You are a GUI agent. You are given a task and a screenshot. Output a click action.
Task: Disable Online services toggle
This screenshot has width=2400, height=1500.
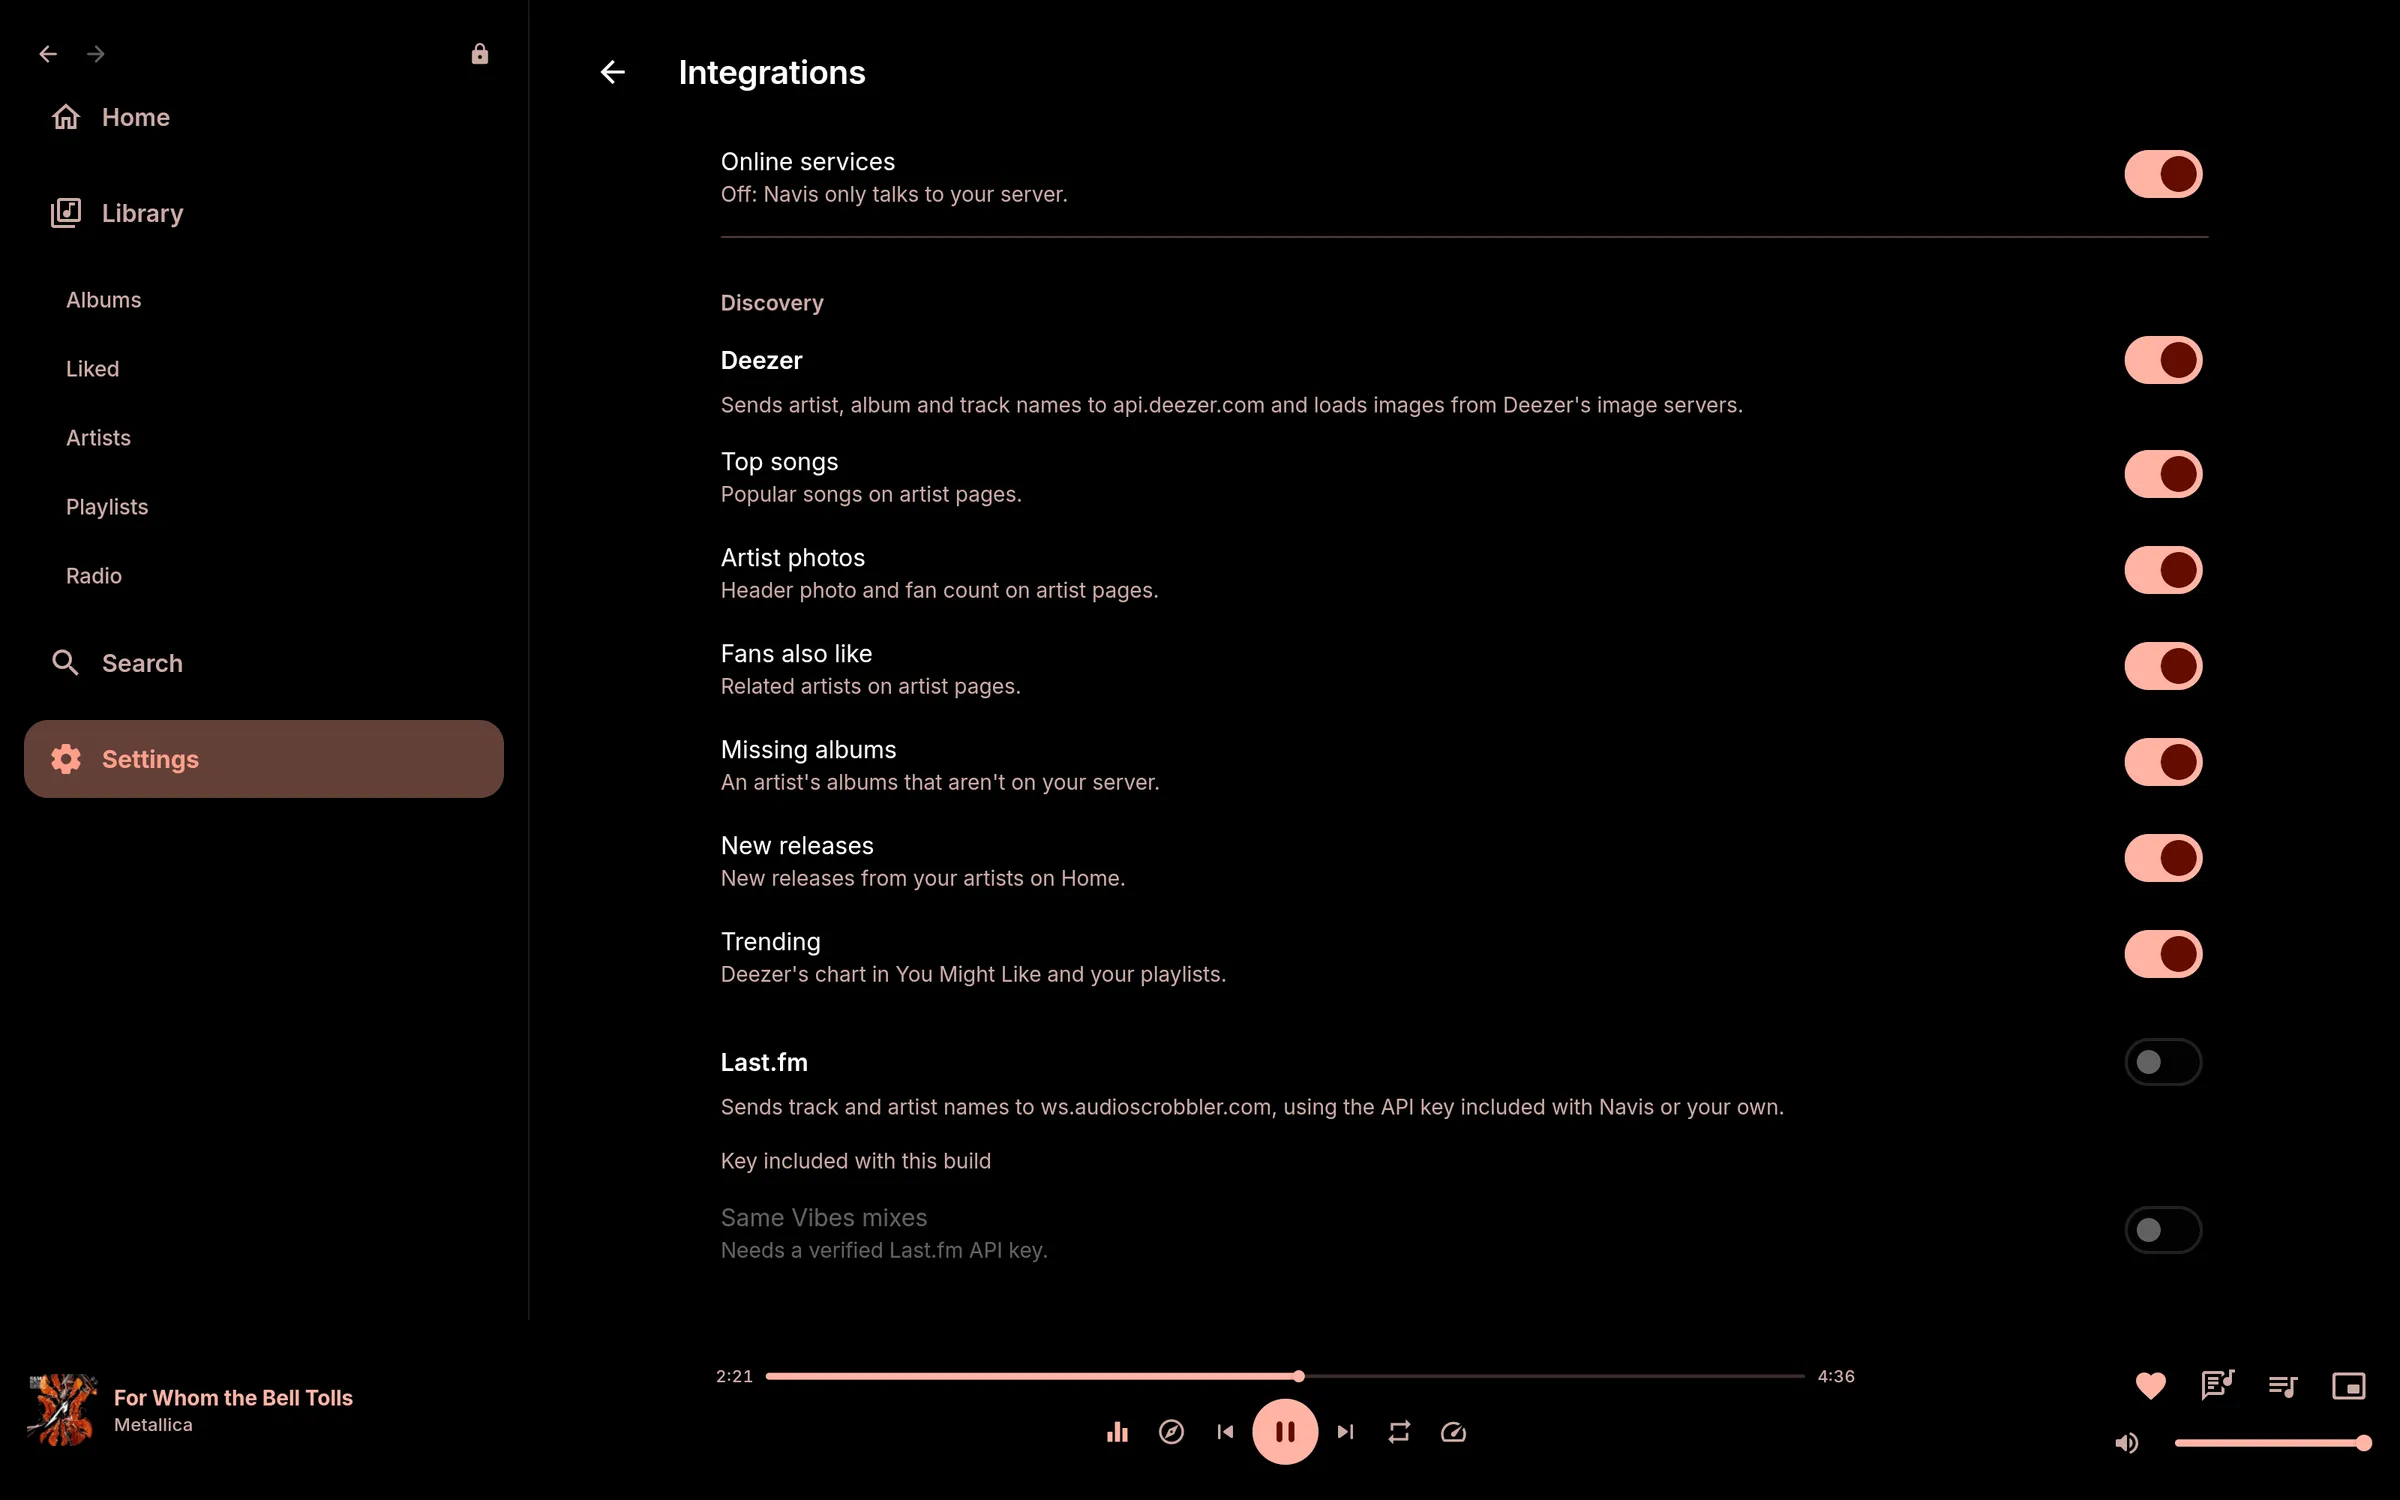pos(2163,174)
